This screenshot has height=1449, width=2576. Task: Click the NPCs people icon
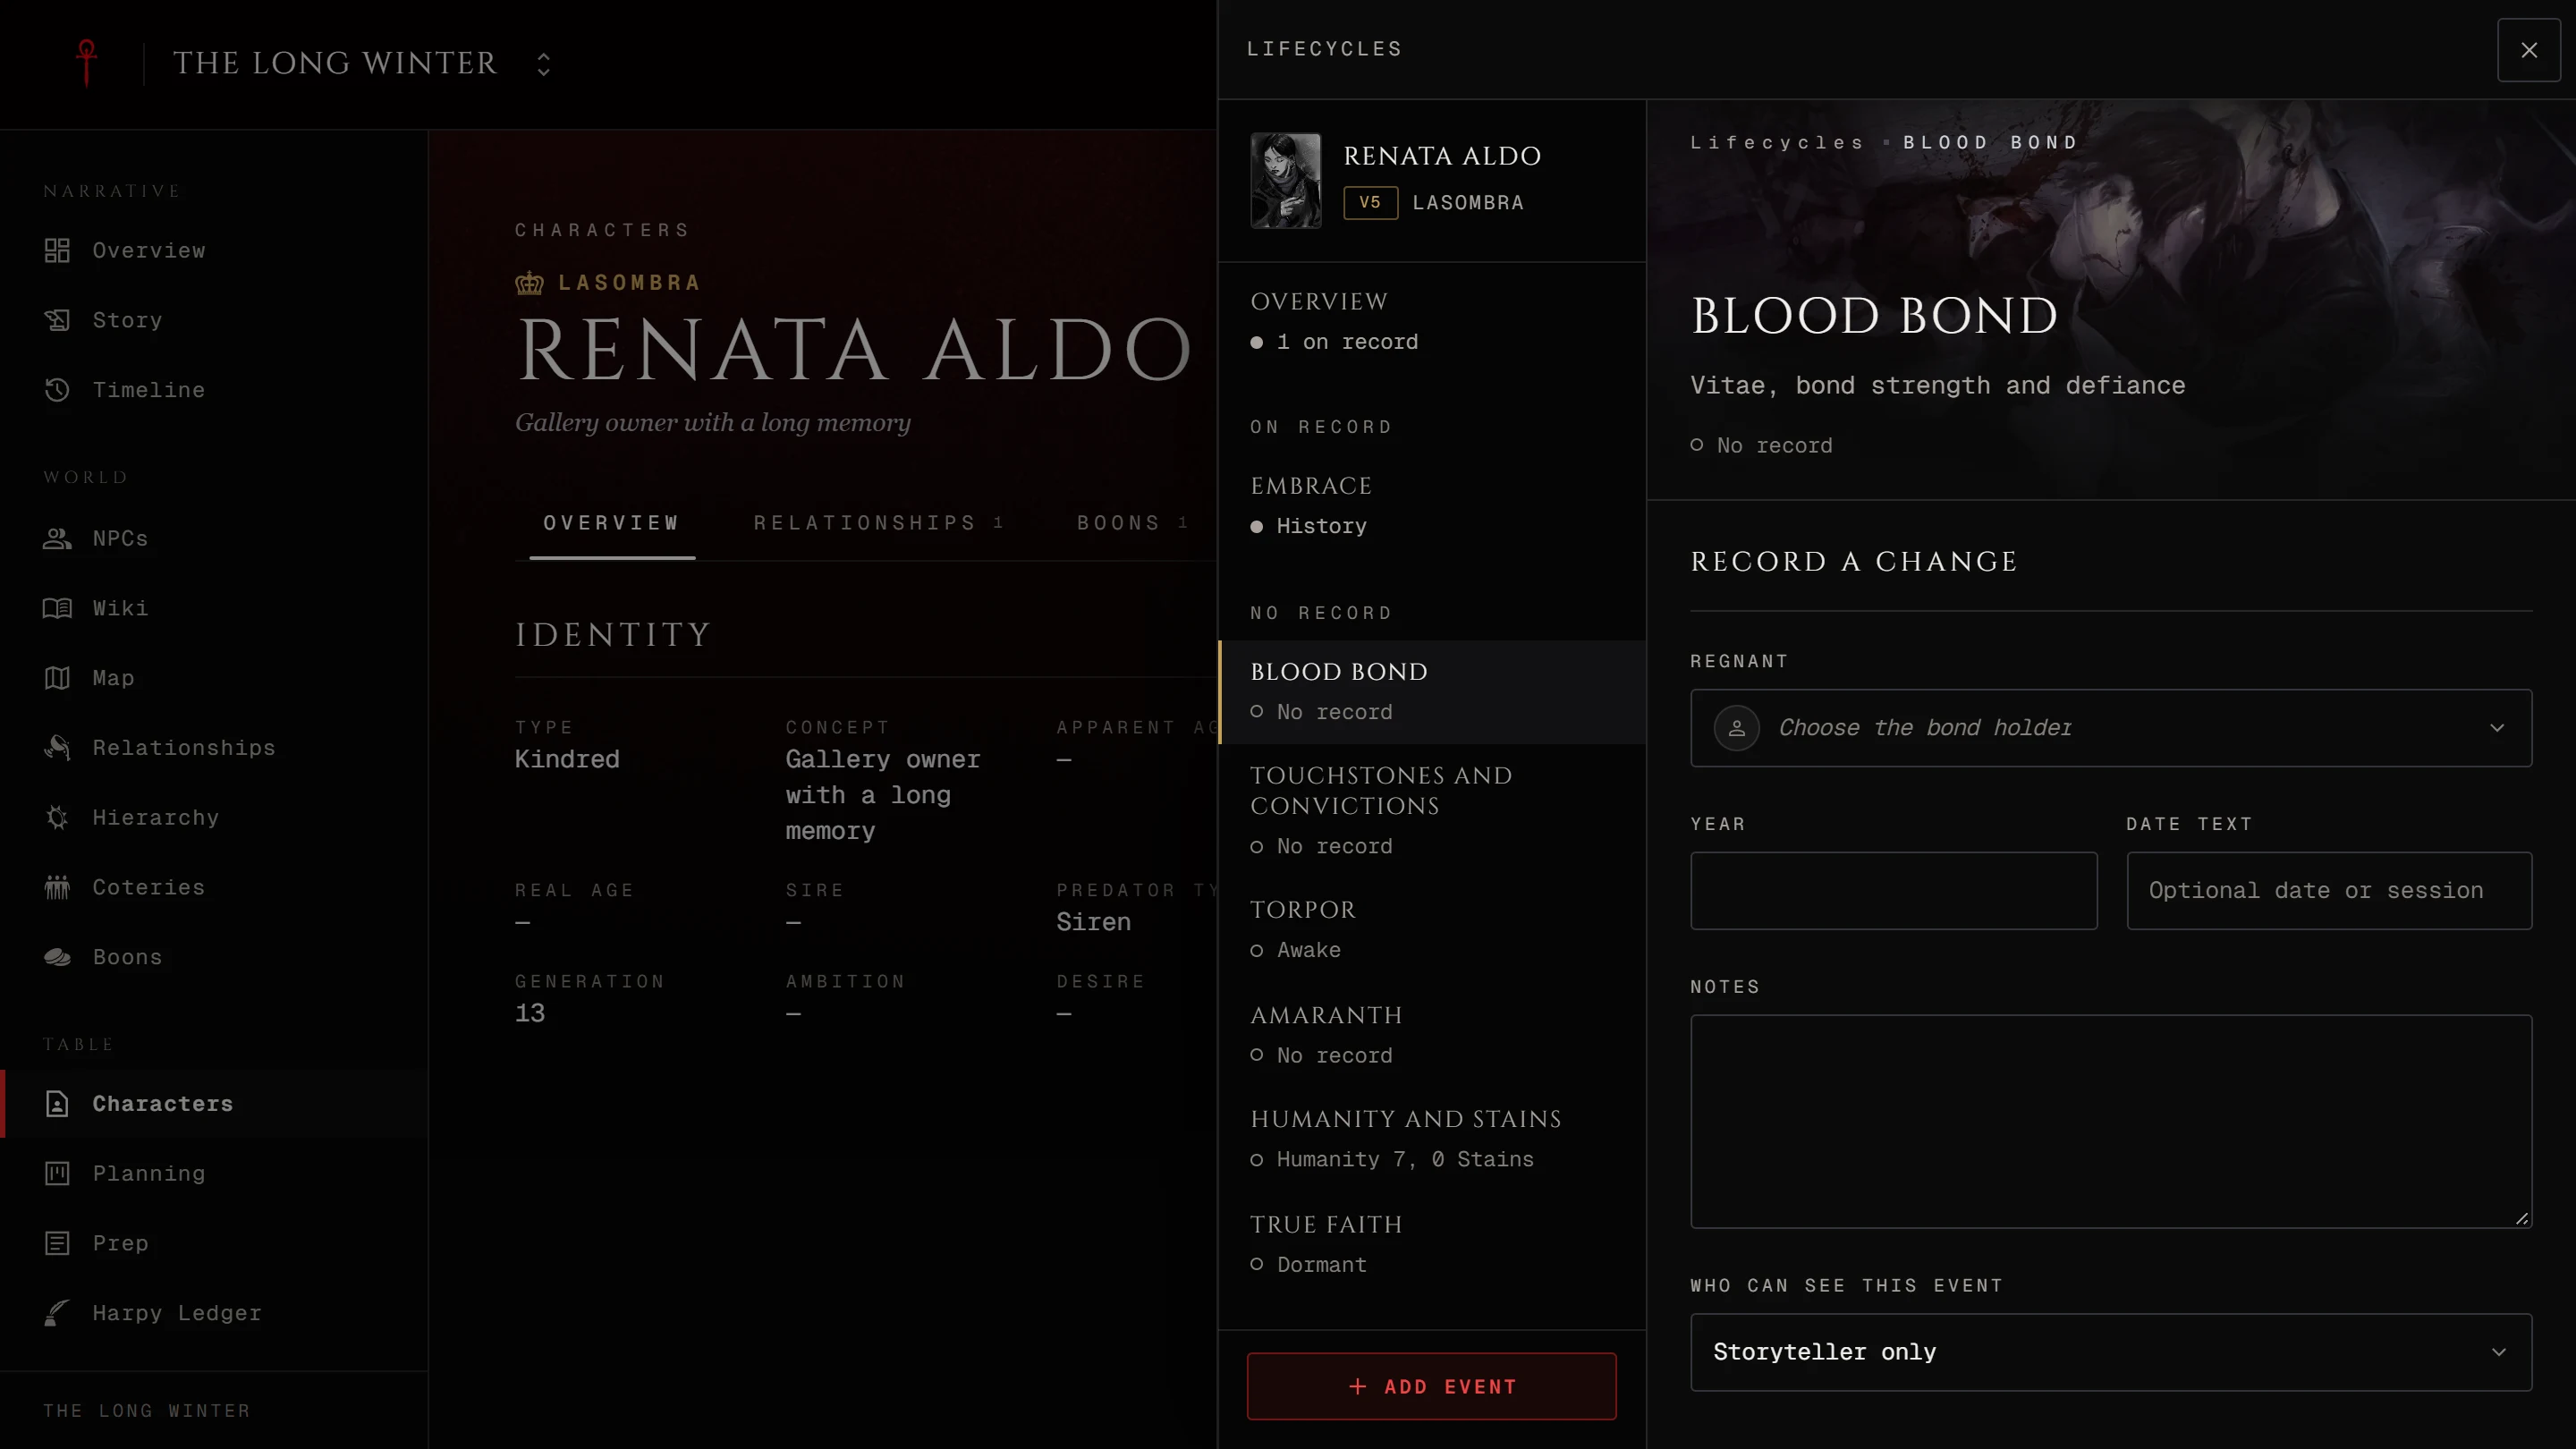(x=57, y=538)
